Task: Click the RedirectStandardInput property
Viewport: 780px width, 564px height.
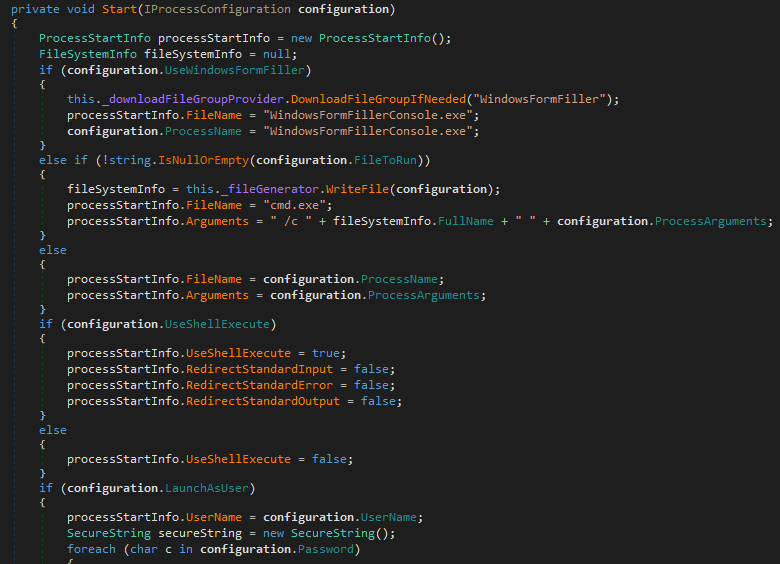Action: 259,369
